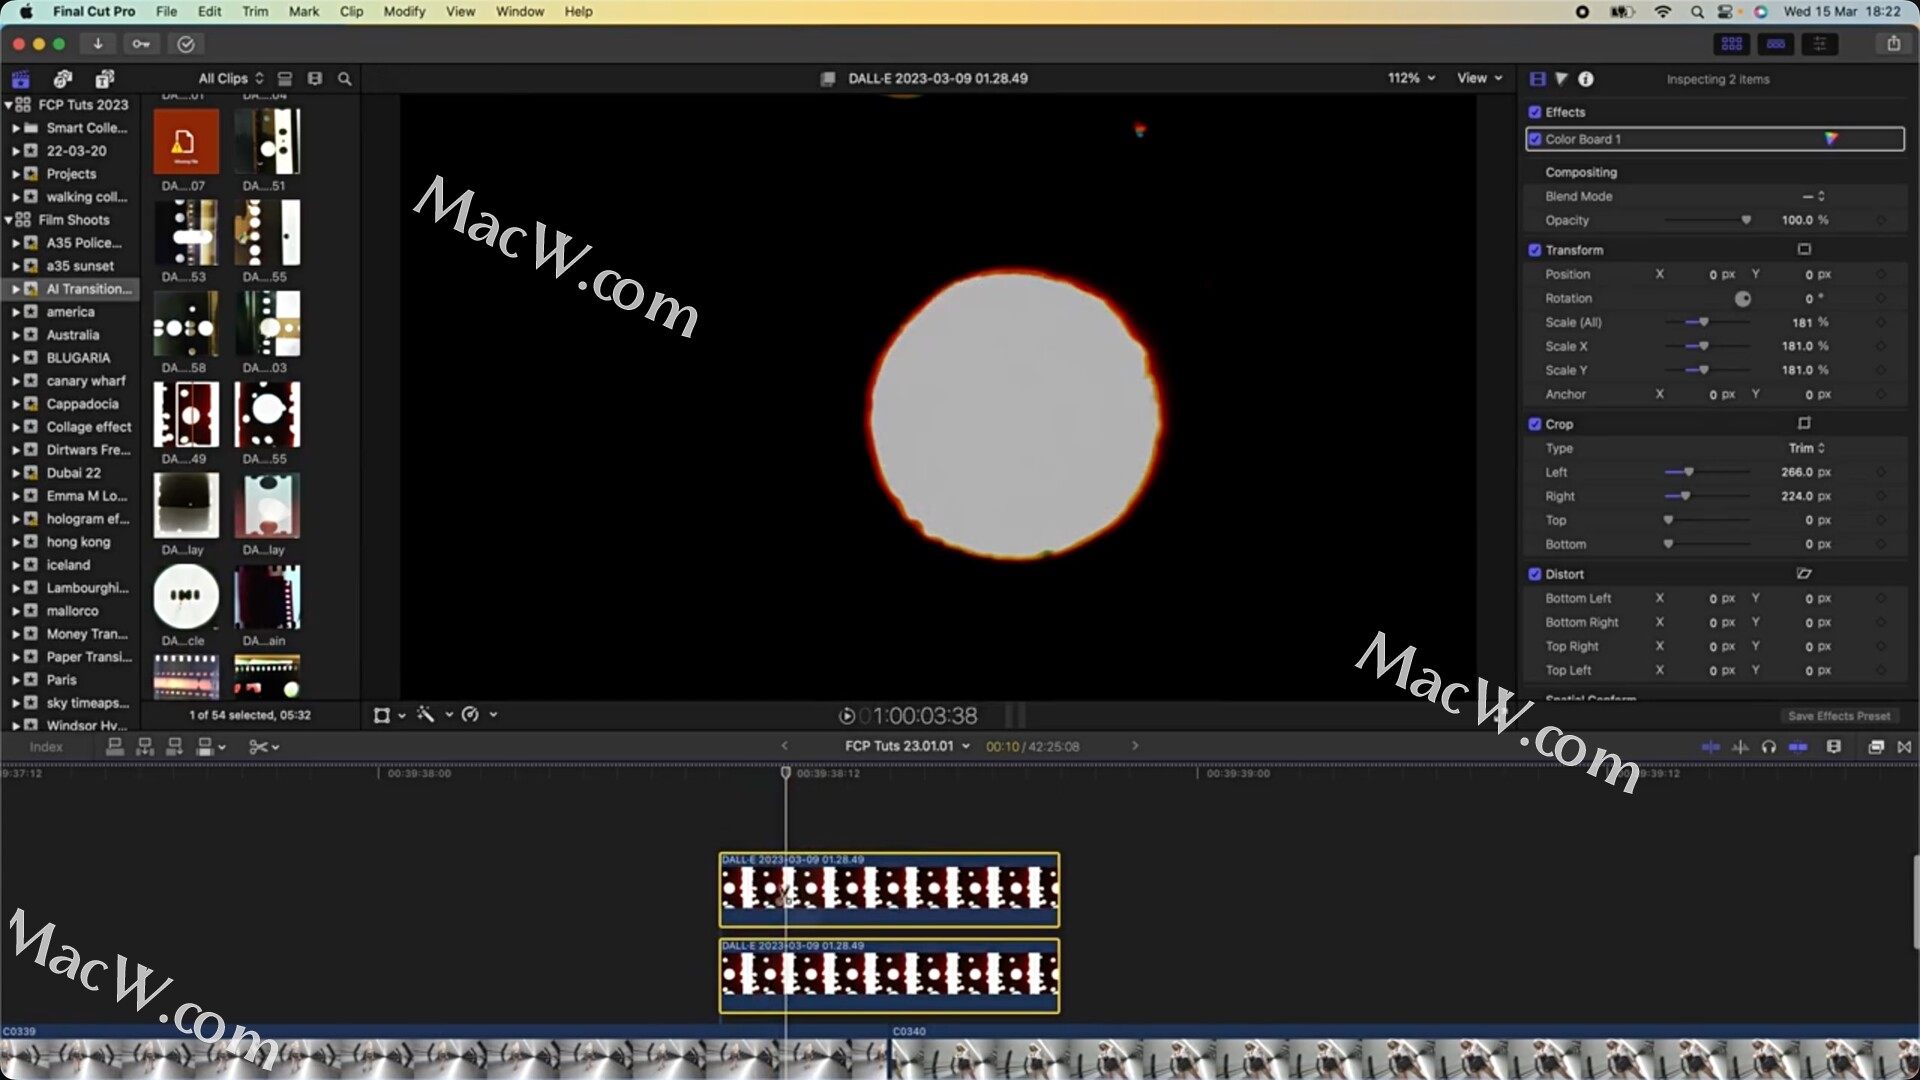Open the Clip menu
Screen dimensions: 1920x1080
coord(351,11)
